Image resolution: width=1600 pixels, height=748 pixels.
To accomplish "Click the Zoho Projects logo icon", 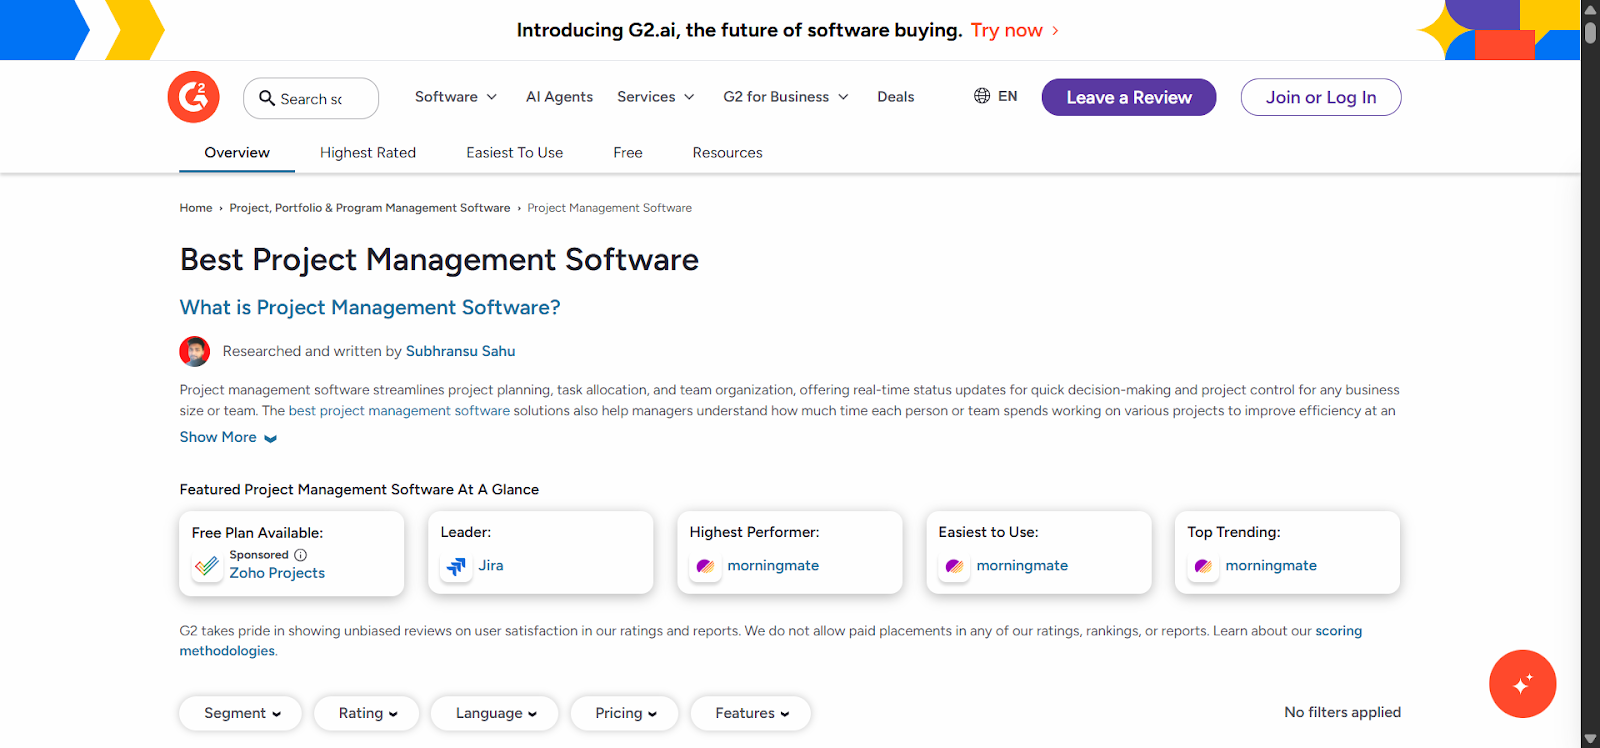I will point(207,566).
